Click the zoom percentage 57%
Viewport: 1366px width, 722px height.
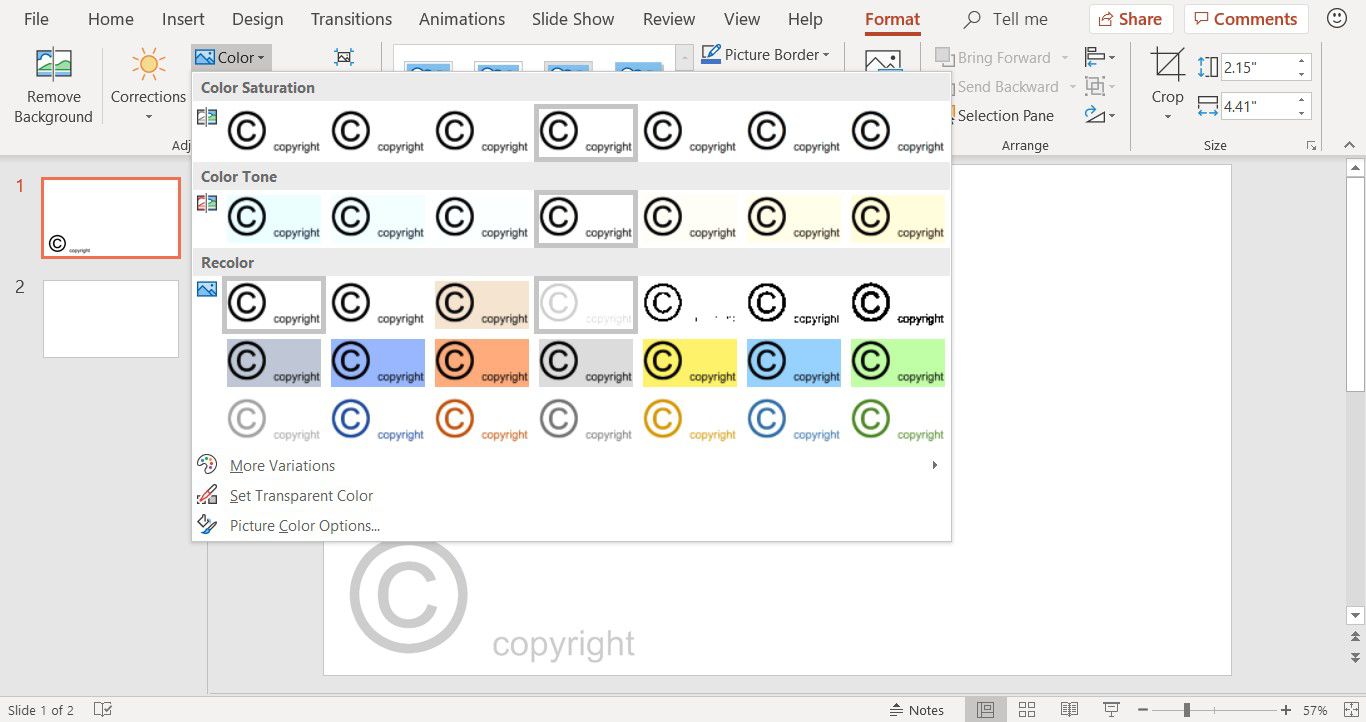[1315, 710]
